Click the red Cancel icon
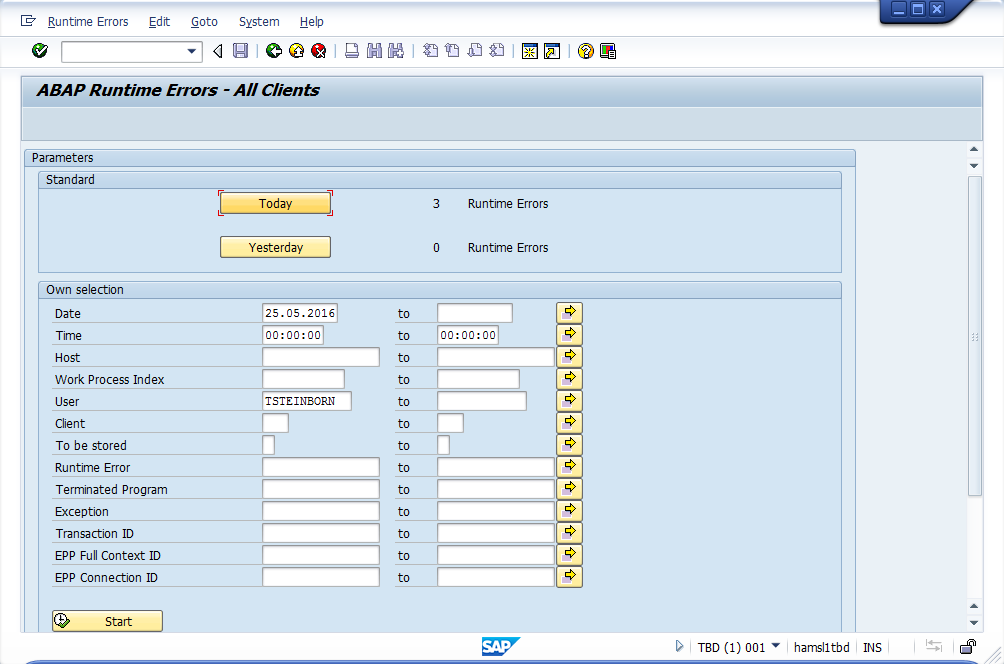Viewport: 1004px width, 664px height. point(319,51)
